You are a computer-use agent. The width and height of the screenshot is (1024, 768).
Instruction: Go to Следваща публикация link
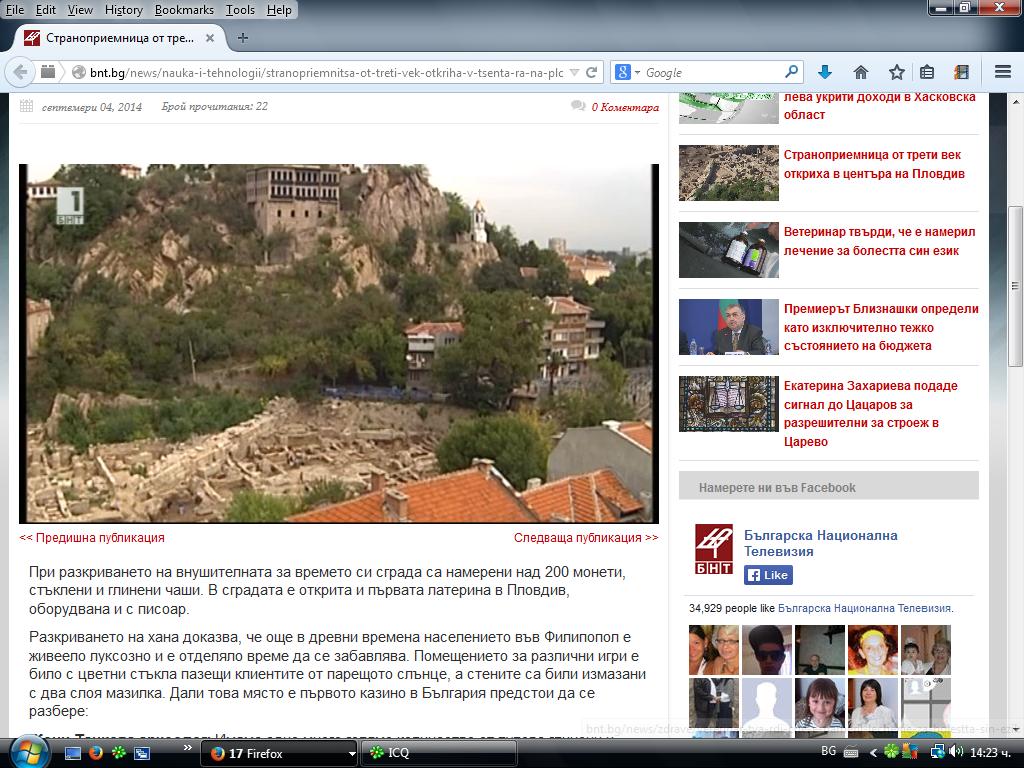click(x=586, y=537)
